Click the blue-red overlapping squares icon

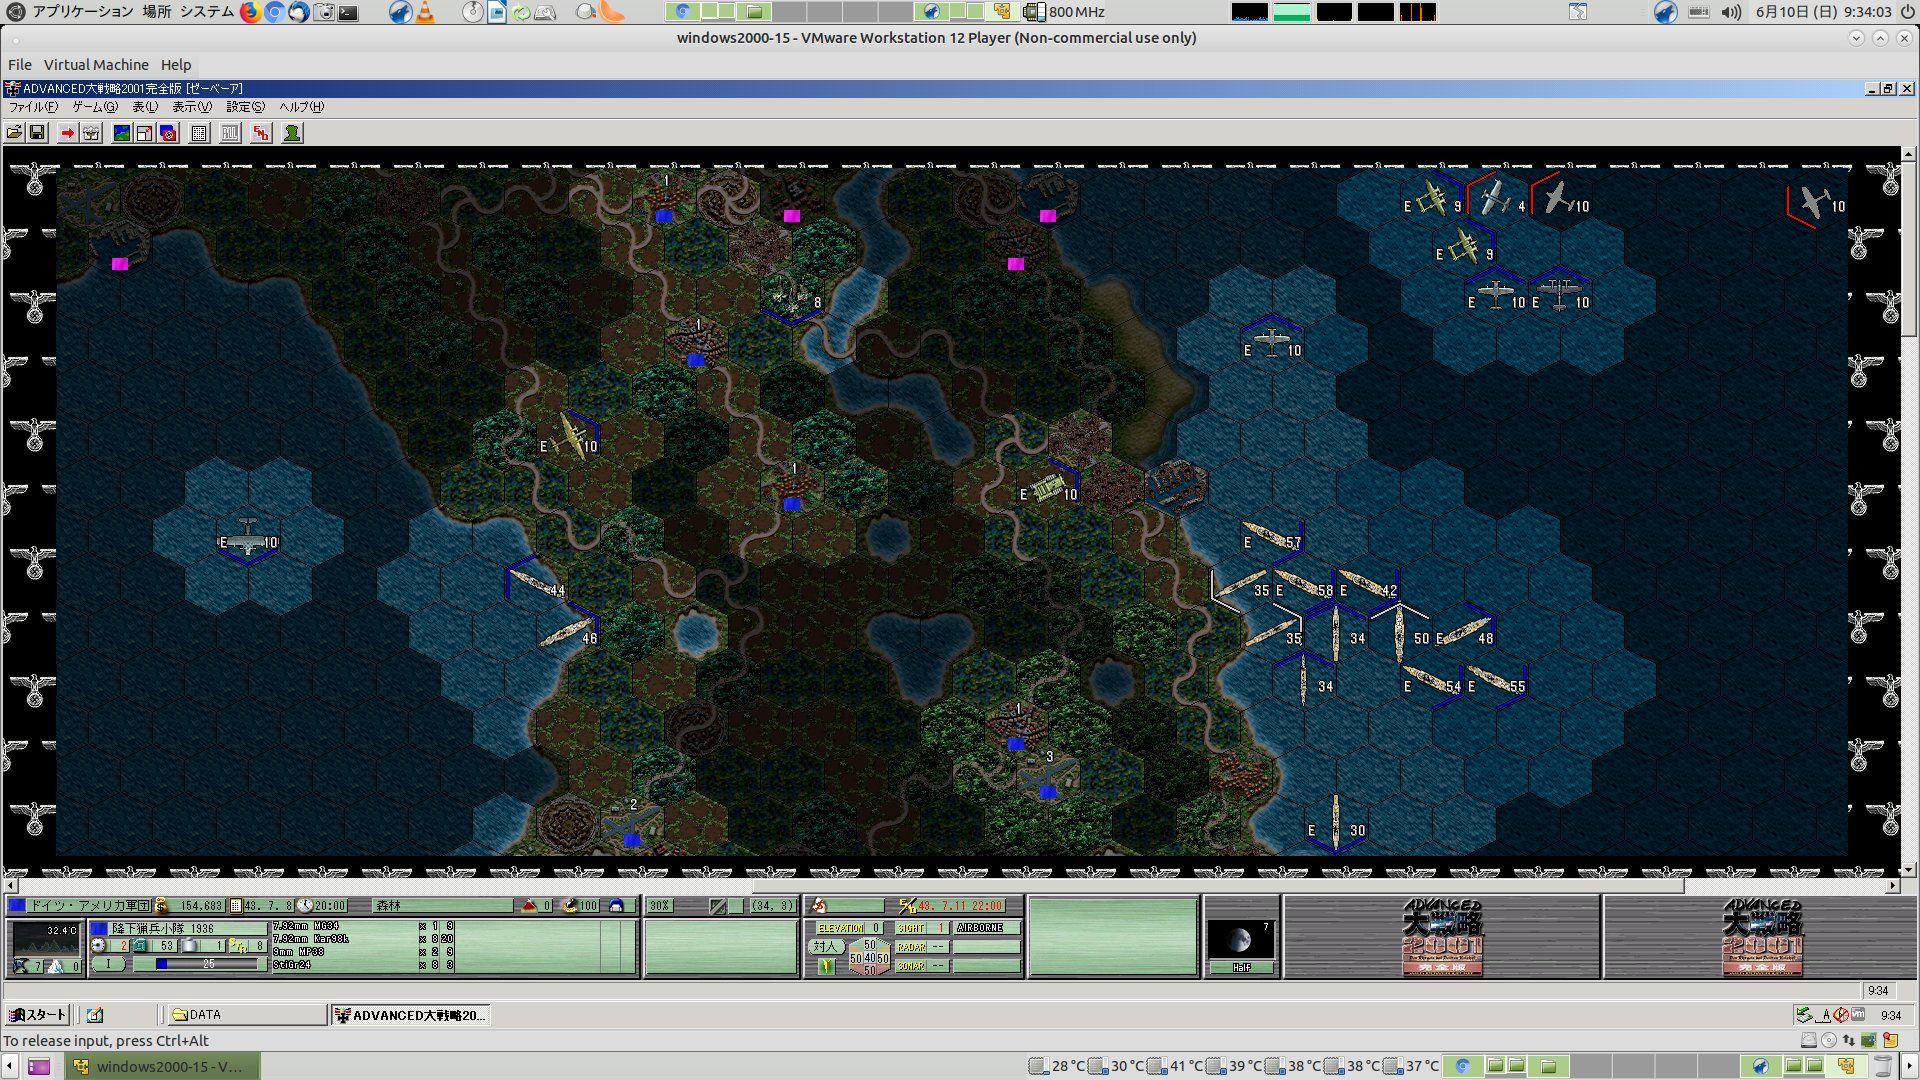coord(168,133)
